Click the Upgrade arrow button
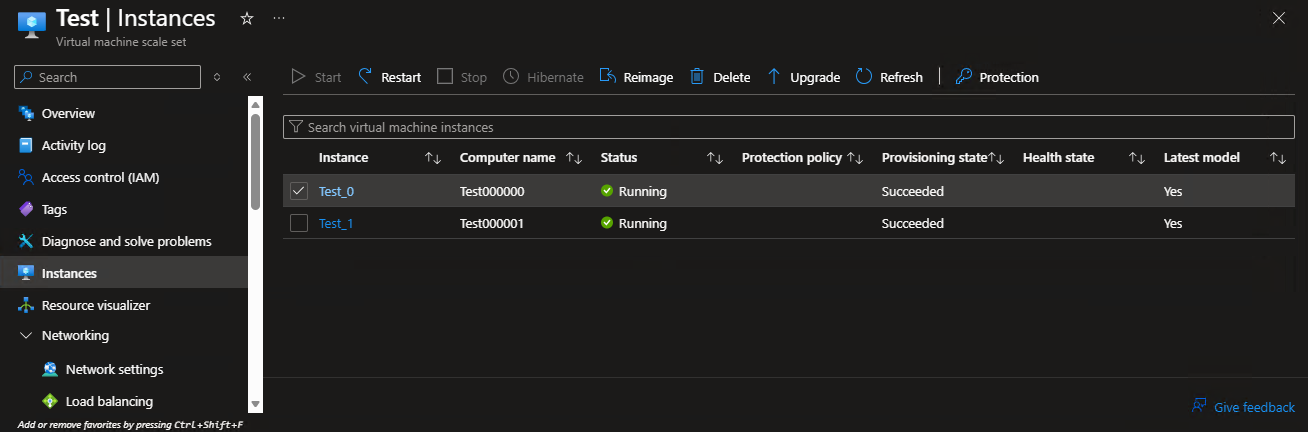 [803, 77]
